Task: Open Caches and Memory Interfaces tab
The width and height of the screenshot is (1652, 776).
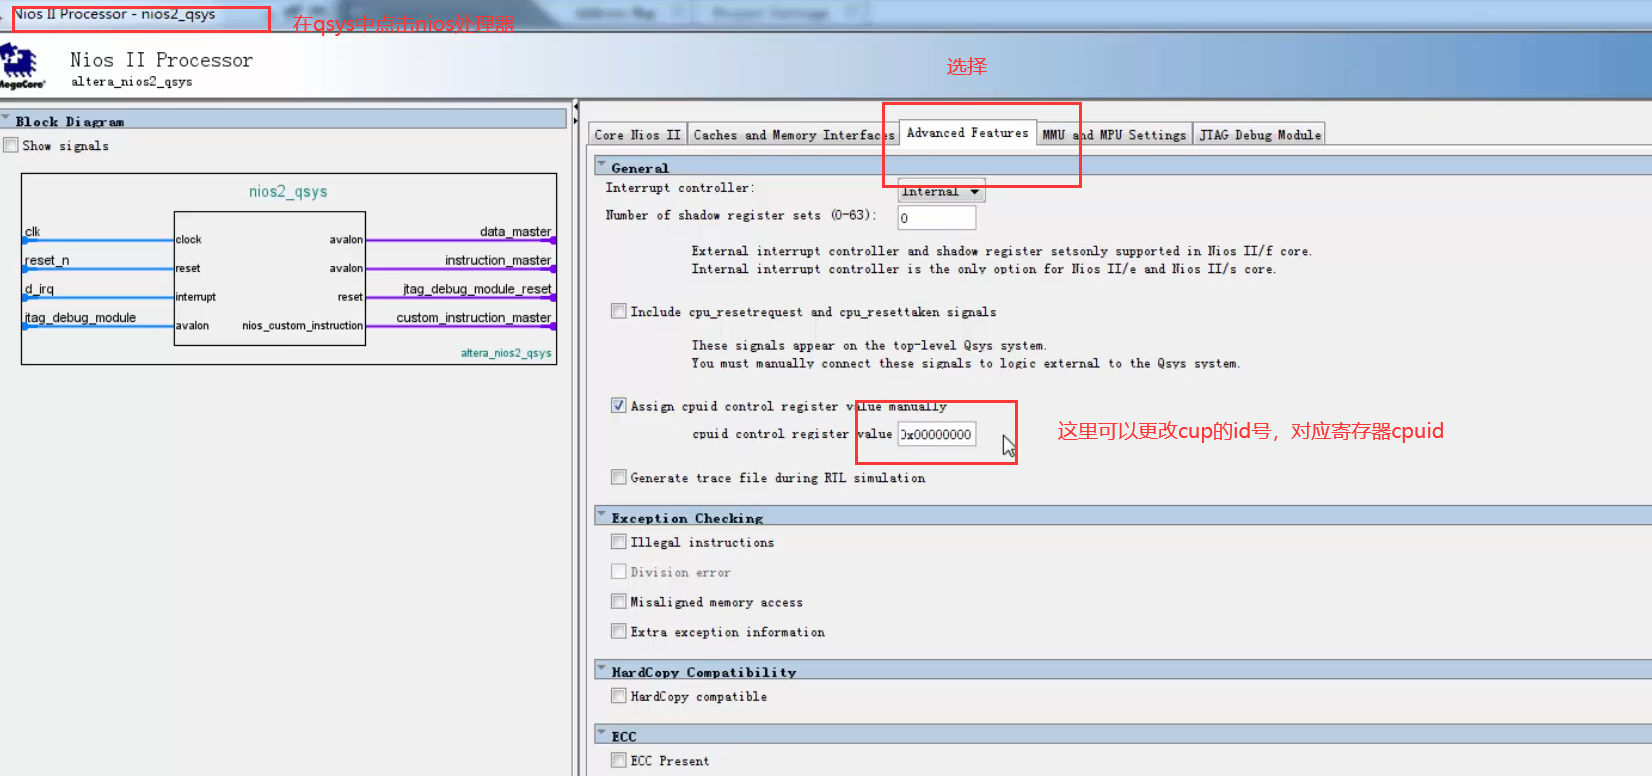Action: 793,135
